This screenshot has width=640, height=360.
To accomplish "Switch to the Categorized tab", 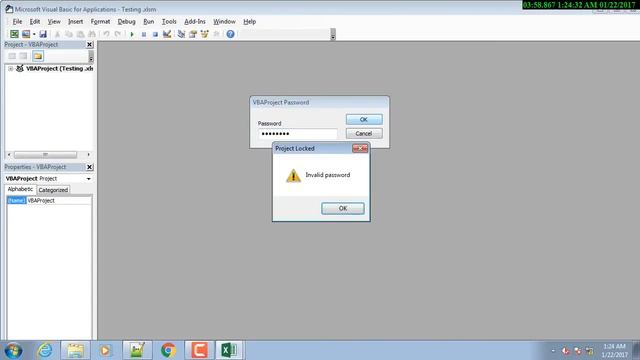I will (53, 190).
